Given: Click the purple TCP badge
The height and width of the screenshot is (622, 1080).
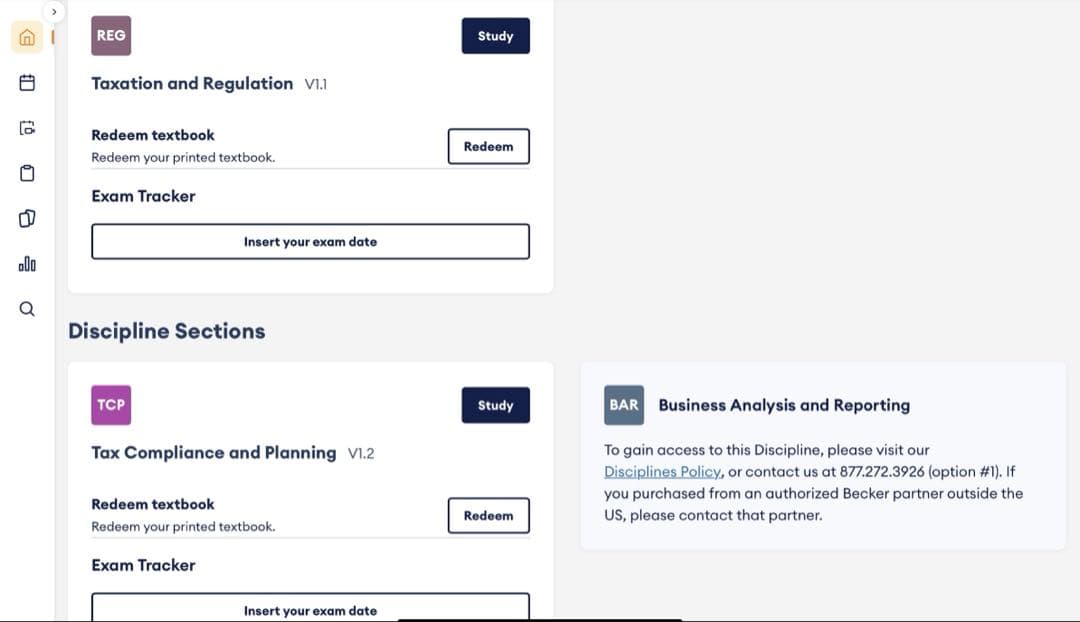Looking at the screenshot, I should [x=110, y=404].
